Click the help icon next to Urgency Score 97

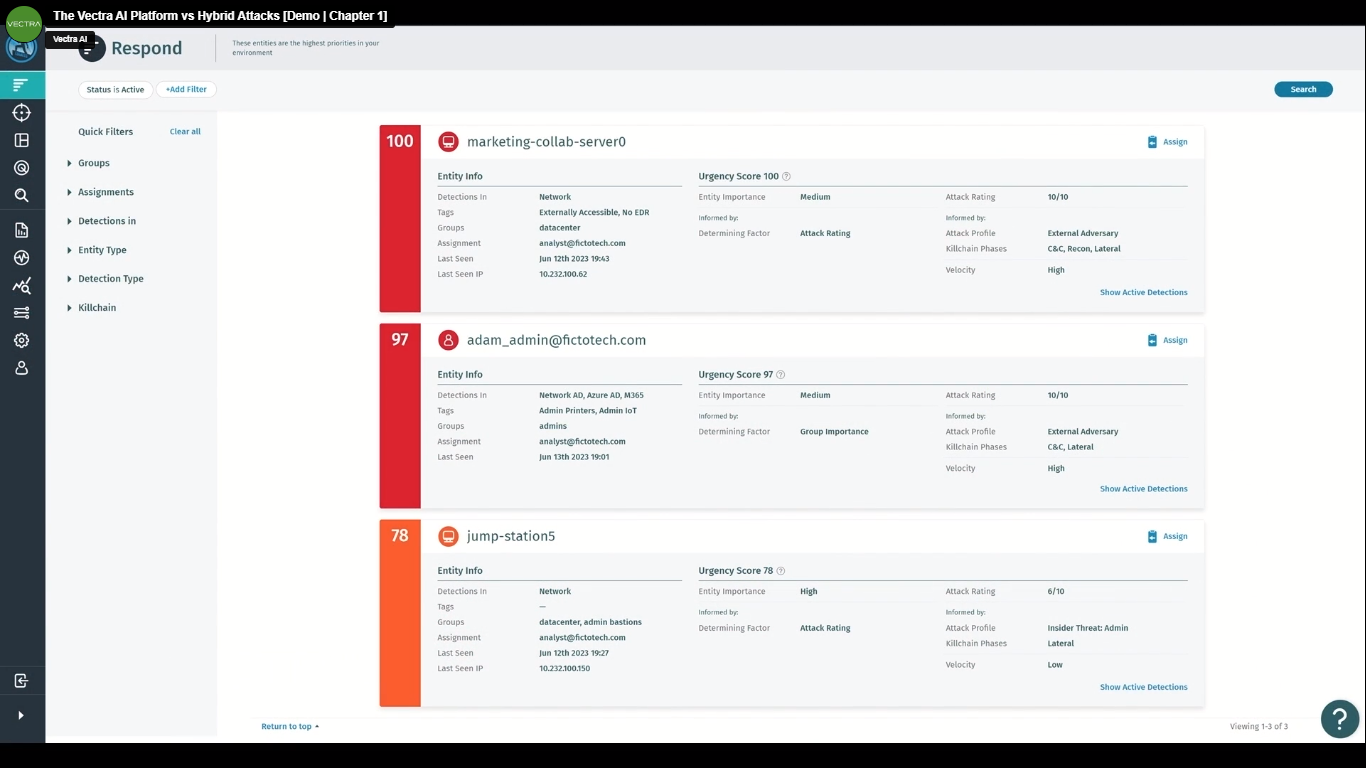coord(781,375)
